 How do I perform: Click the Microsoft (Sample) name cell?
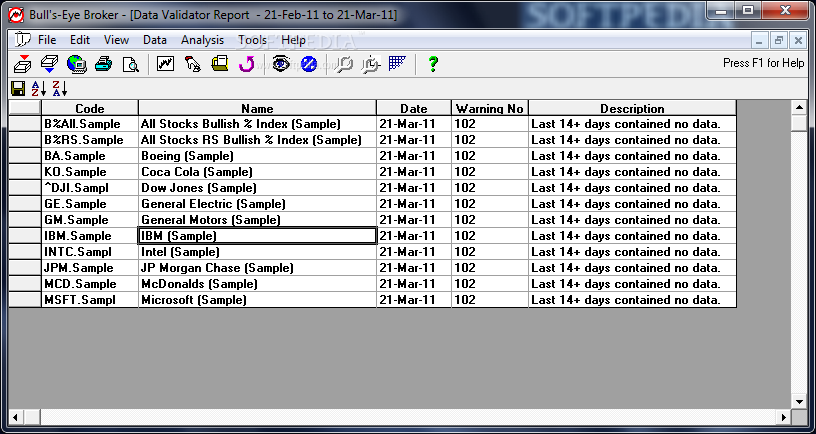click(257, 300)
